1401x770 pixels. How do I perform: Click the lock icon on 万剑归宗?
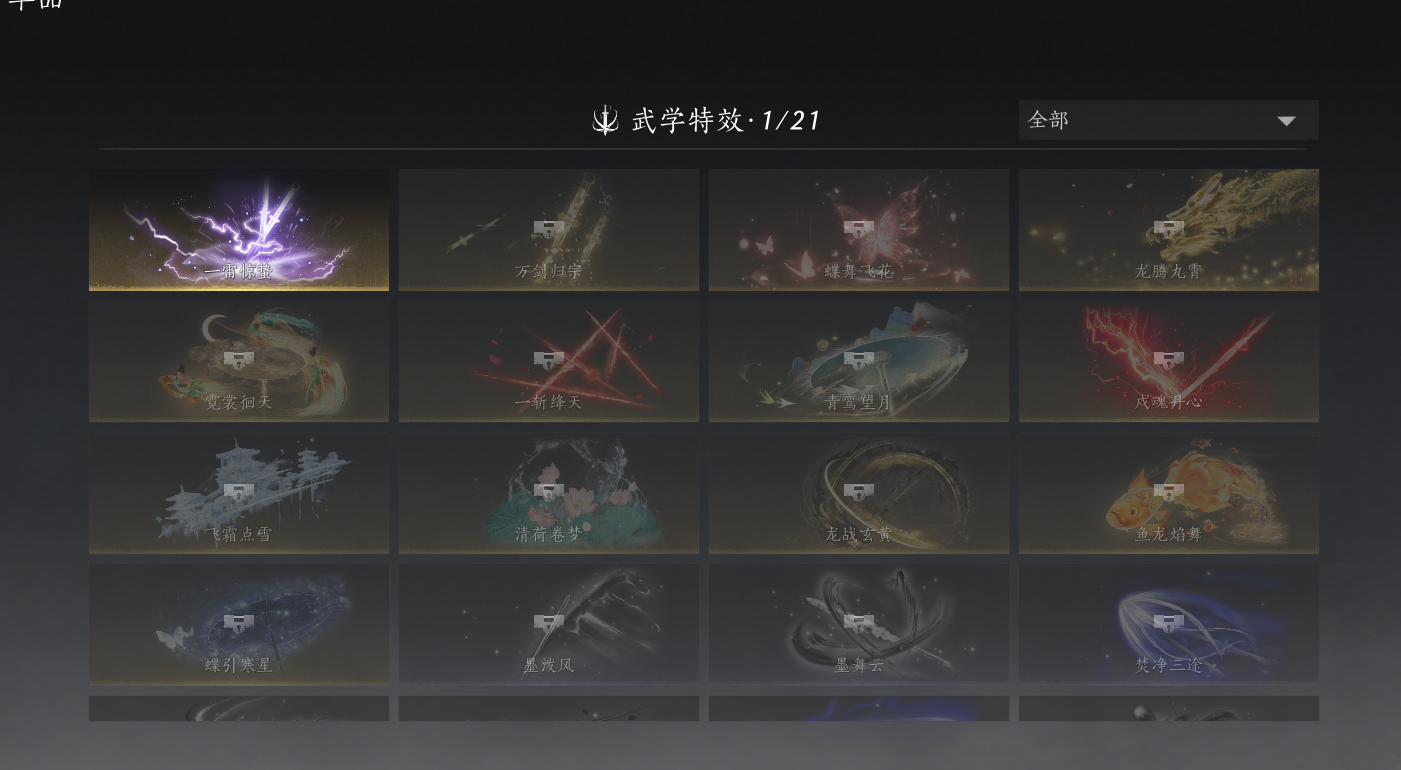click(x=548, y=229)
